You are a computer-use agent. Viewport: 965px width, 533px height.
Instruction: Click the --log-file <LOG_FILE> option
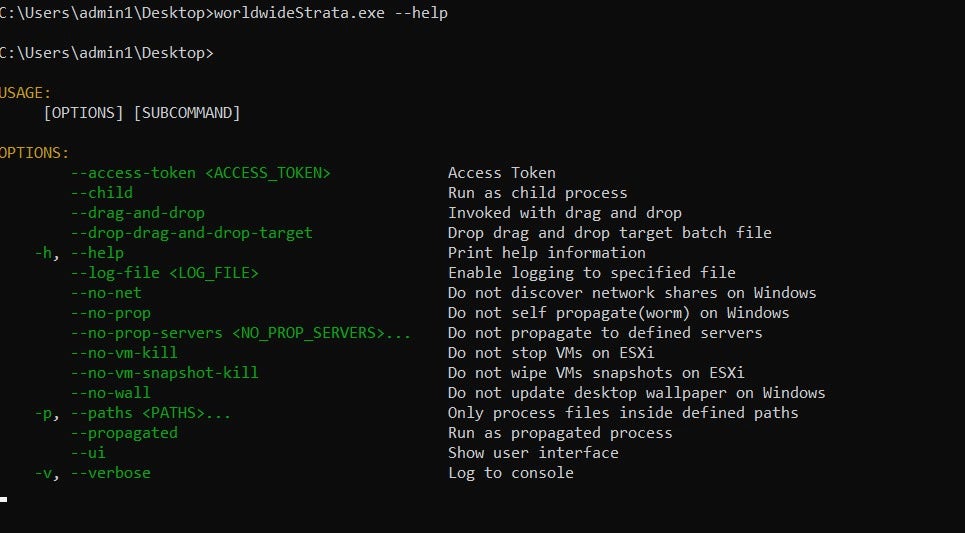165,273
